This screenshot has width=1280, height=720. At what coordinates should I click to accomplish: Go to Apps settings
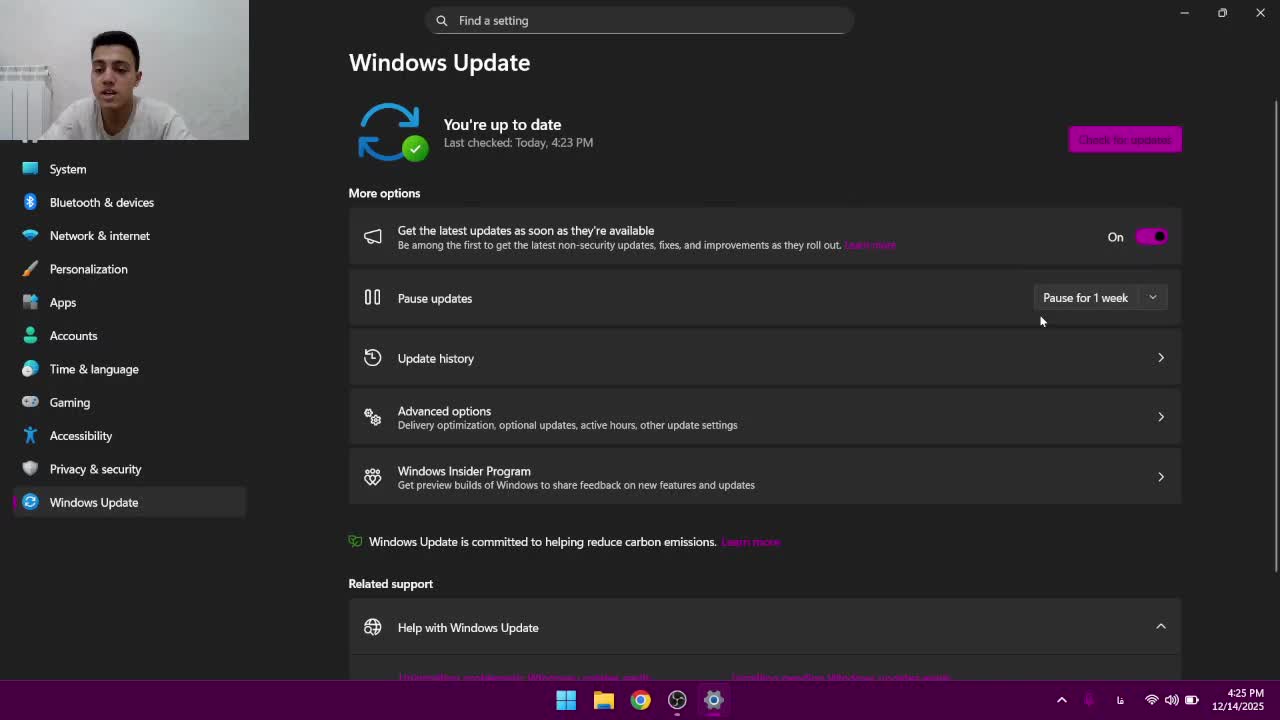tap(130, 302)
